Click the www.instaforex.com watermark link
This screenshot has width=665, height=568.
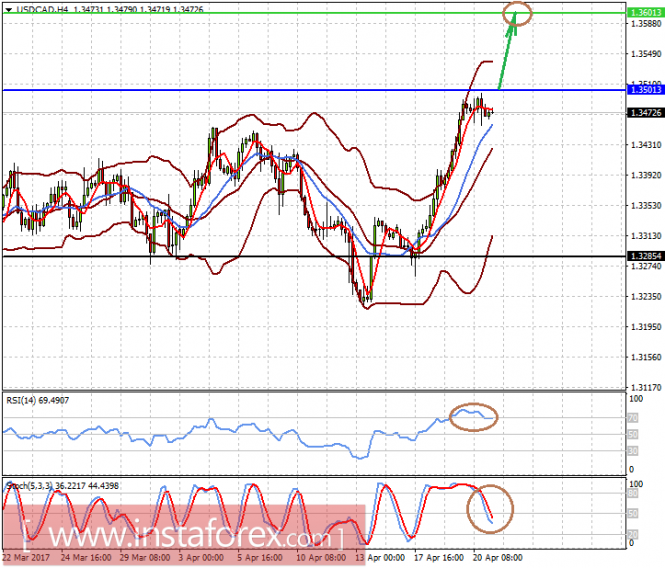pos(183,535)
